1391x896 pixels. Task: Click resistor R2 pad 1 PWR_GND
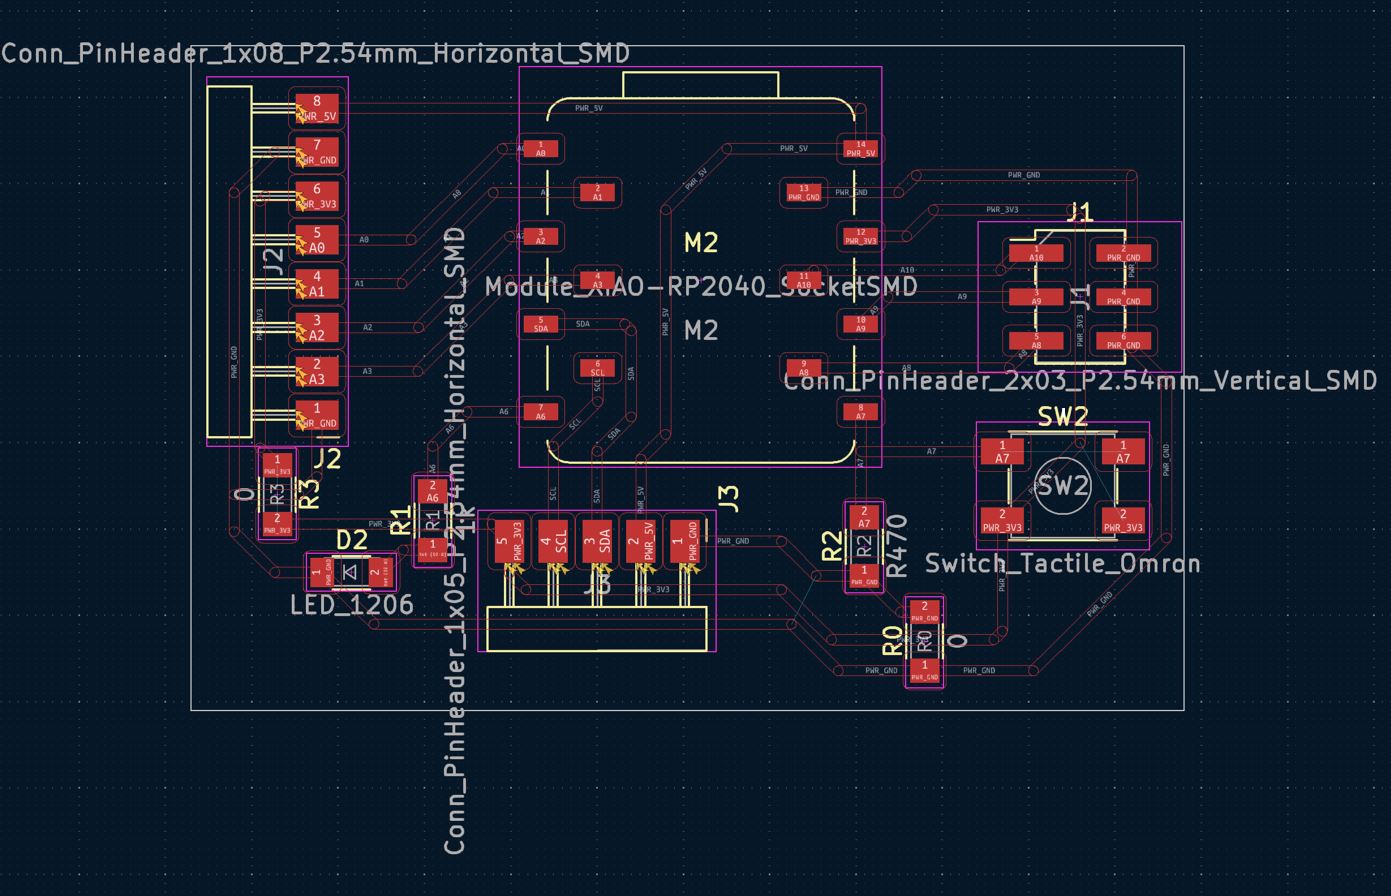pos(864,575)
